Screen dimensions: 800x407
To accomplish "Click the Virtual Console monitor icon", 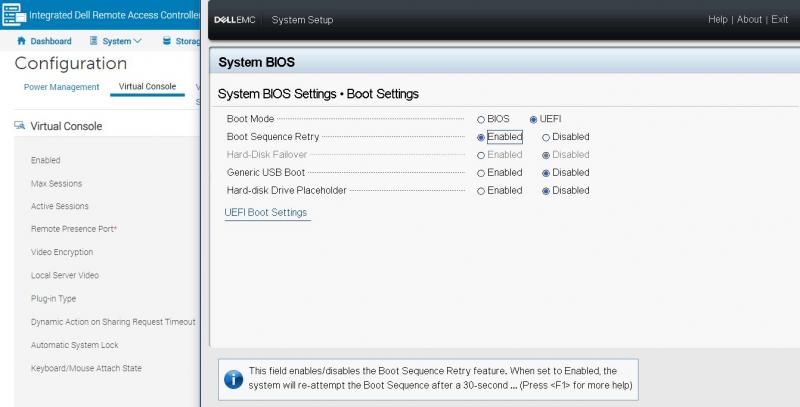I will point(20,126).
